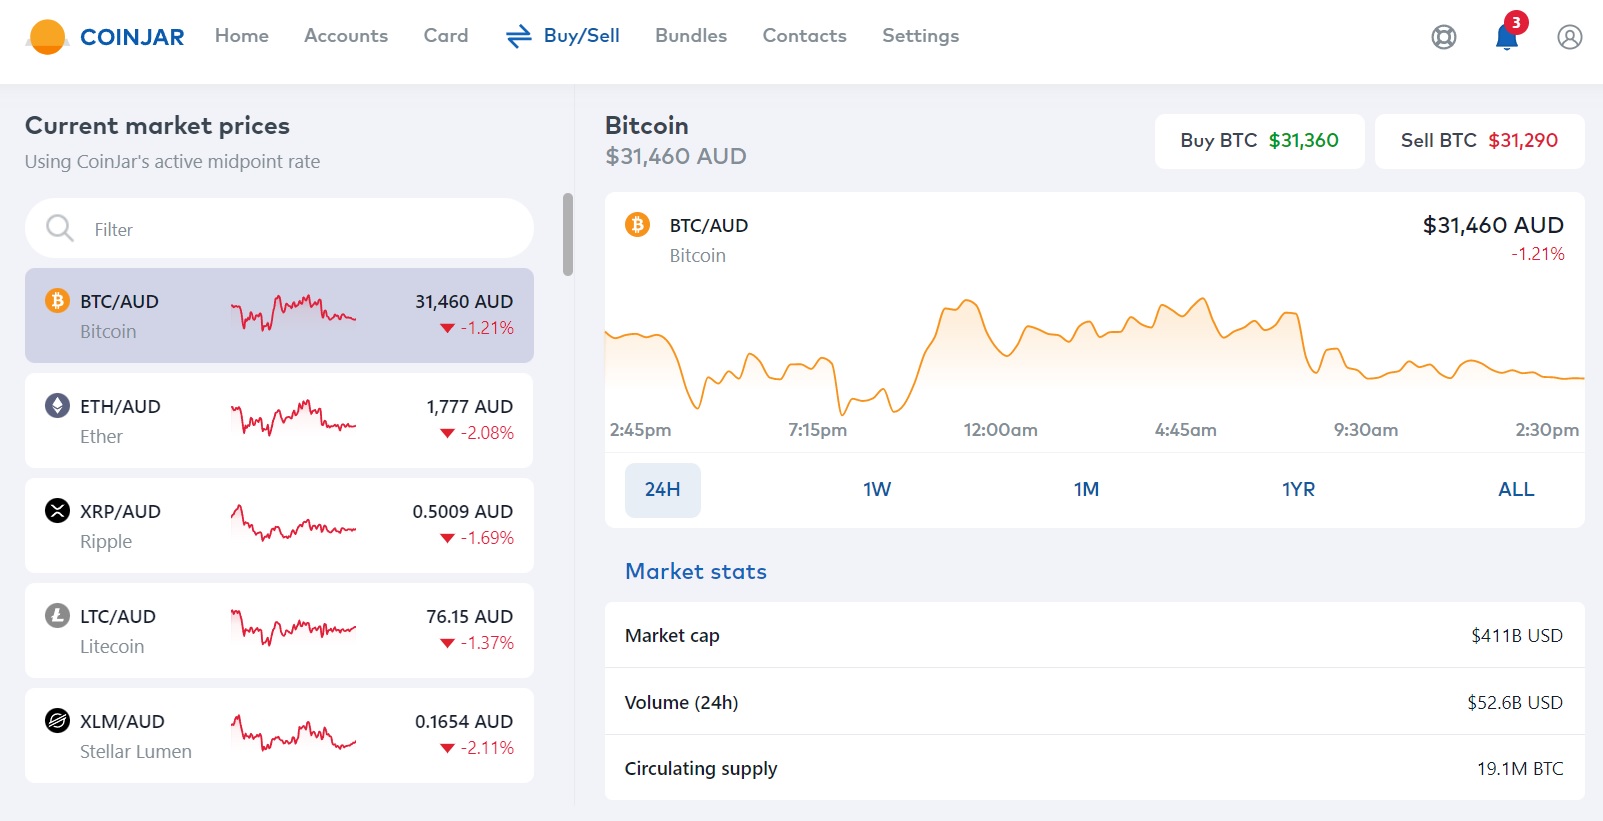Click the '-2.08%' change in ETH row
This screenshot has width=1603, height=821.
(487, 433)
